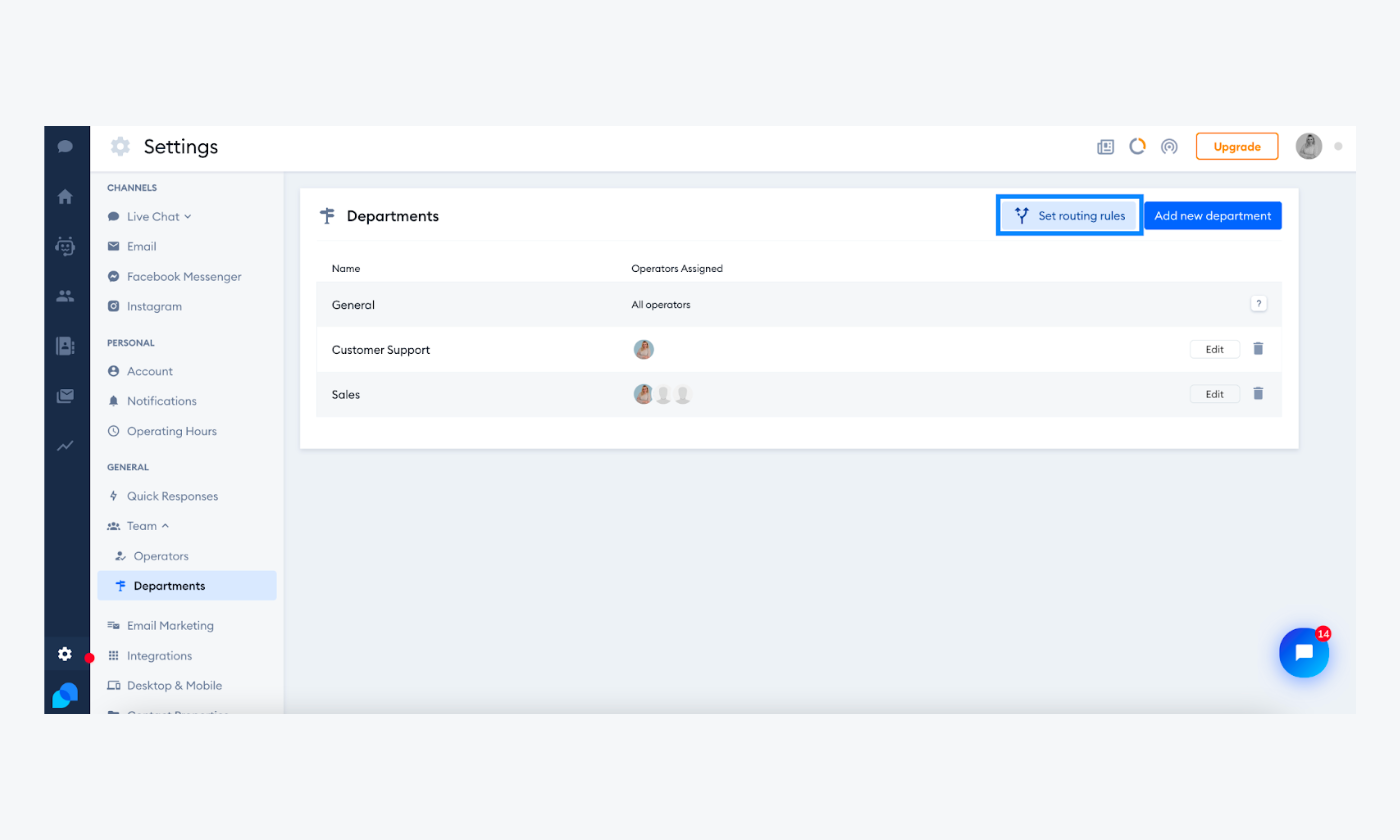Select Departments under Team
Image resolution: width=1400 pixels, height=840 pixels.
(187, 586)
